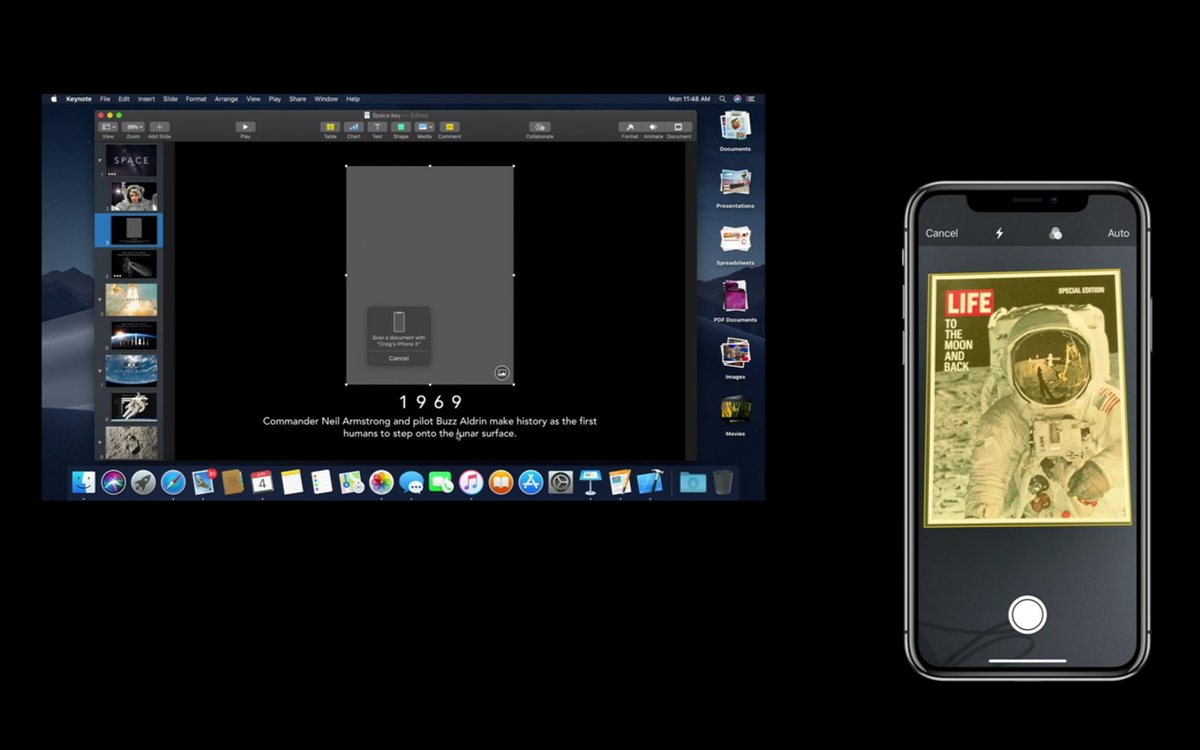Open the Edit menu
The image size is (1200, 750).
[x=124, y=99]
